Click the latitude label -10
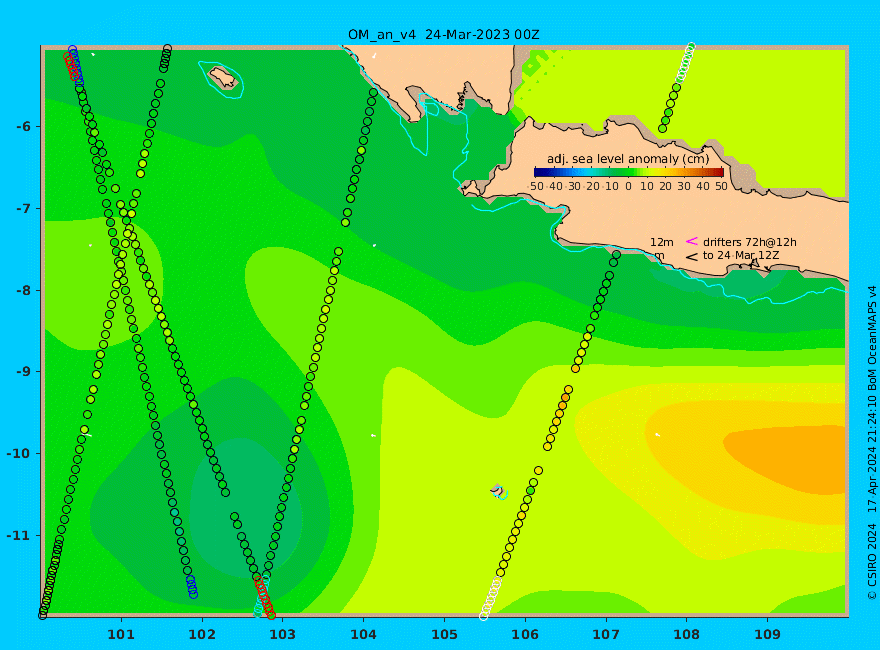The height and width of the screenshot is (650, 880). click(x=19, y=454)
